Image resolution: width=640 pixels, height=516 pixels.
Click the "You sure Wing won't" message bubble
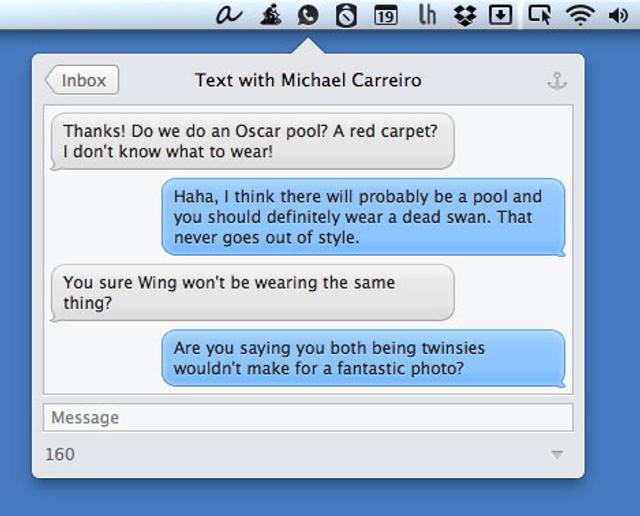pyautogui.click(x=252, y=292)
